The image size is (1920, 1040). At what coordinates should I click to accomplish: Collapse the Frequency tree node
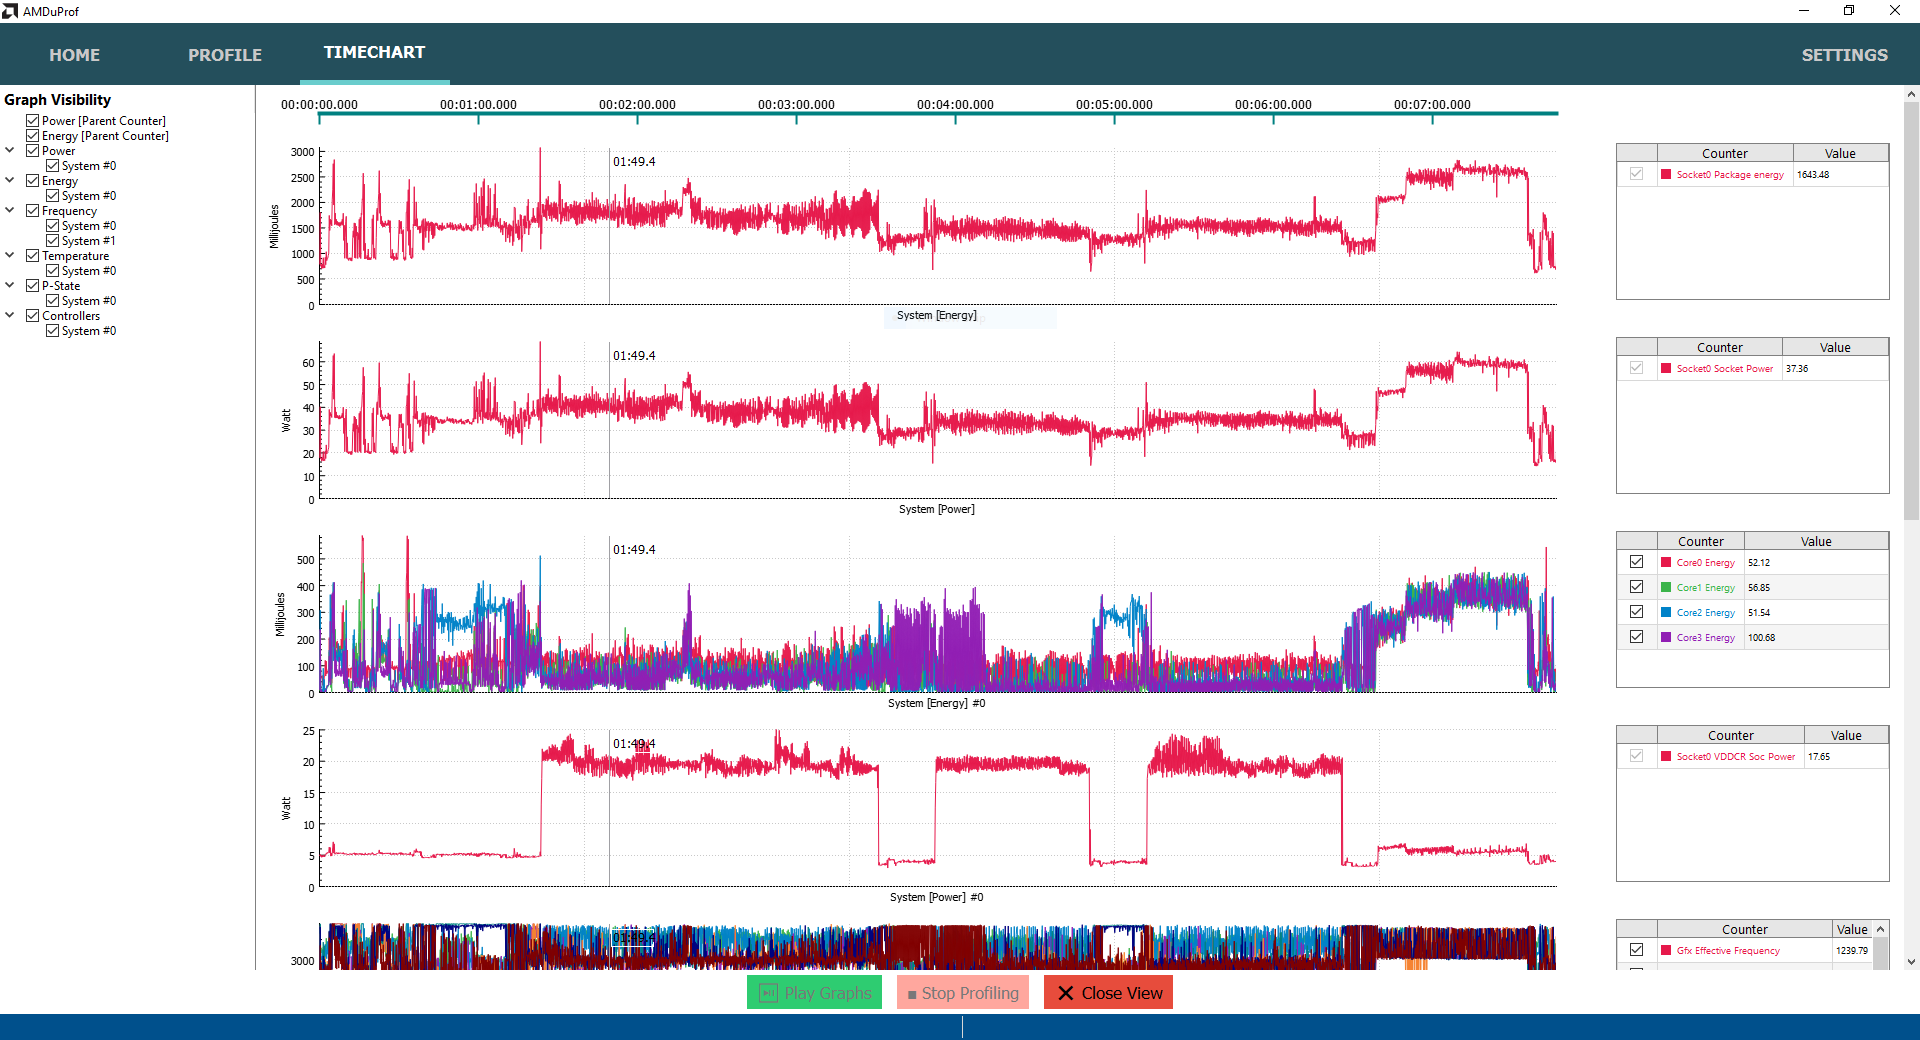click(10, 210)
